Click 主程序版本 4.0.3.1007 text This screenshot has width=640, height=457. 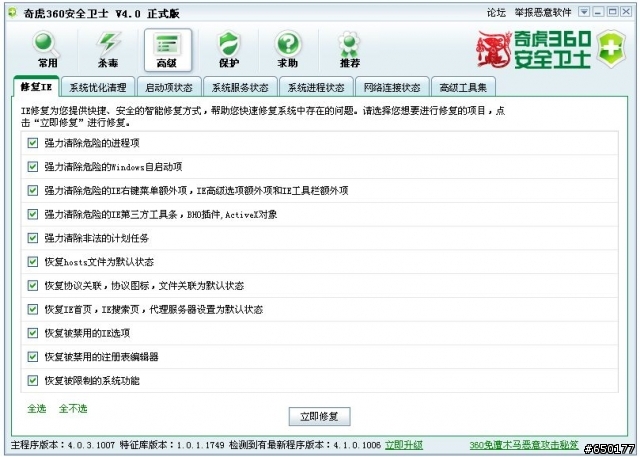coord(63,445)
